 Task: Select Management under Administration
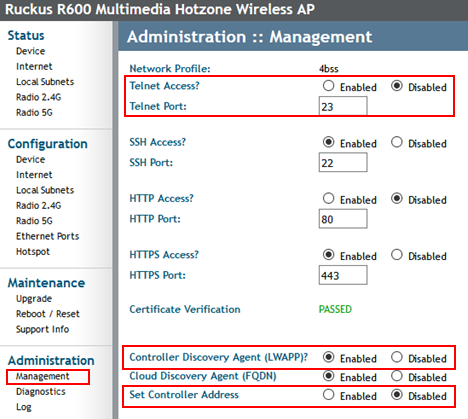point(43,376)
